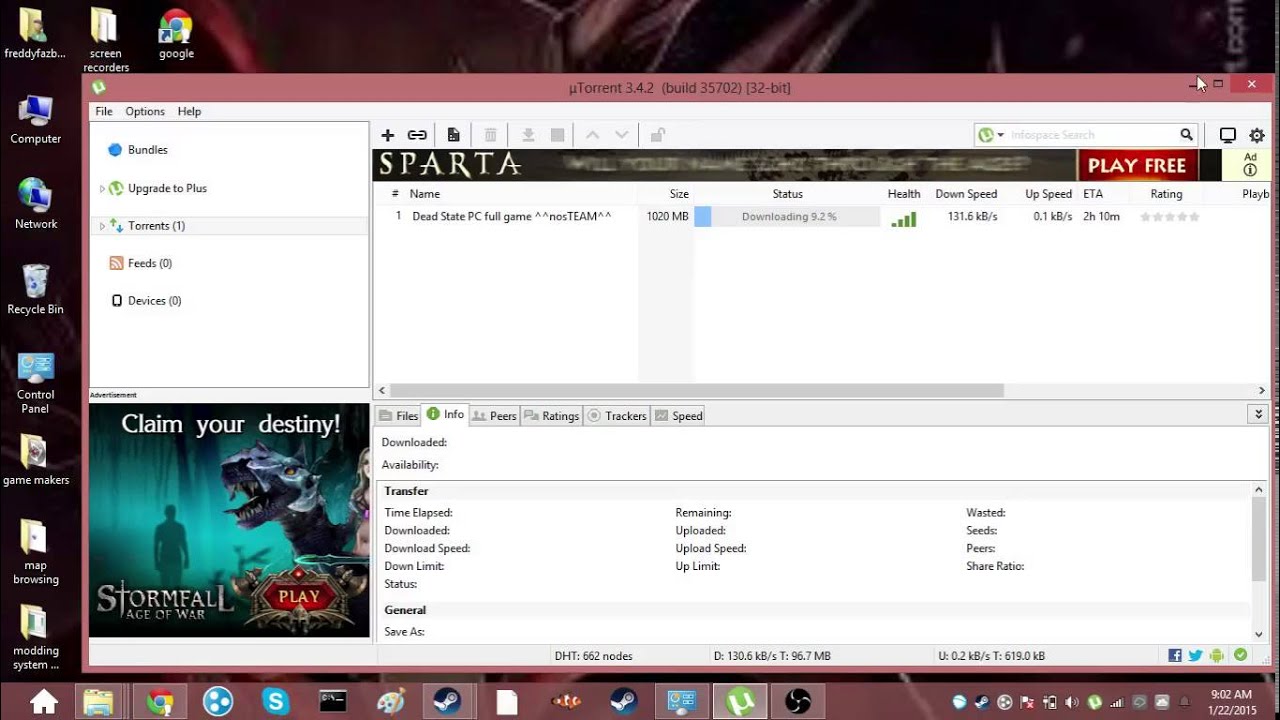This screenshot has width=1280, height=720.
Task: Click the unlock bundle padlock icon
Action: 657,135
